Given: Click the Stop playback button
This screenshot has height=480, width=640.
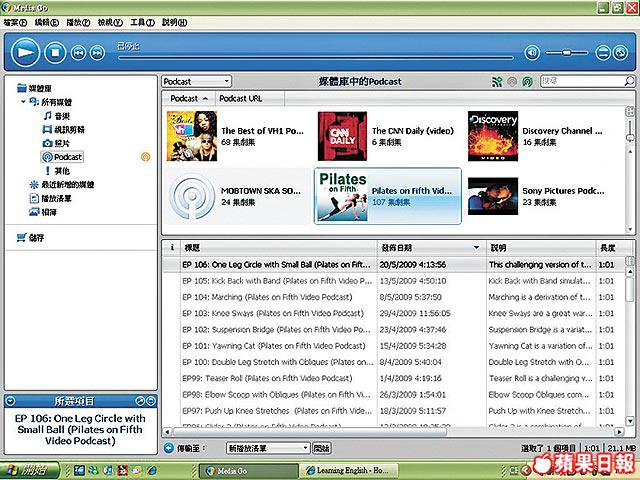Looking at the screenshot, I should [x=55, y=53].
